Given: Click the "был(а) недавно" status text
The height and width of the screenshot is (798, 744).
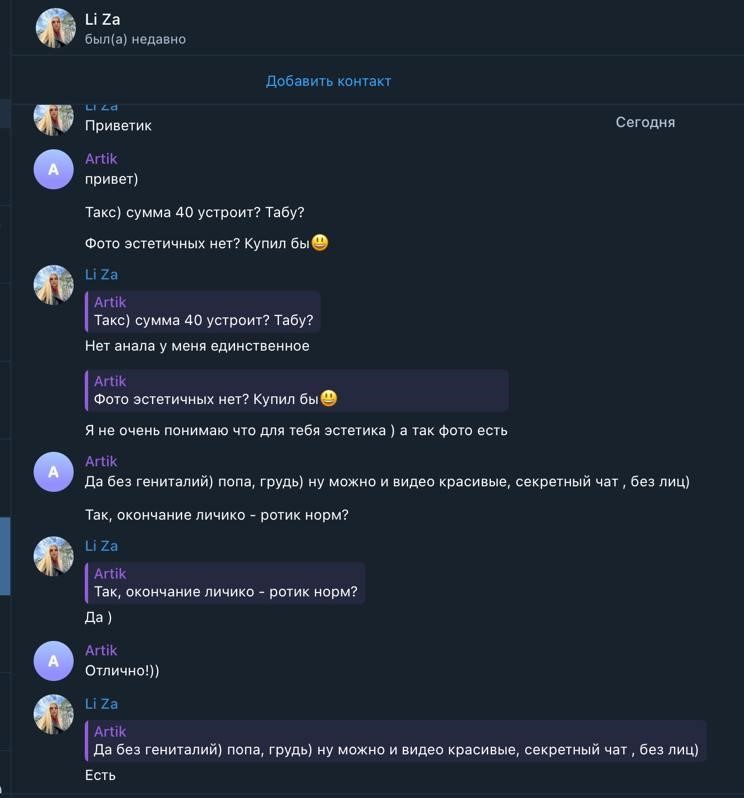Looking at the screenshot, I should click(135, 39).
